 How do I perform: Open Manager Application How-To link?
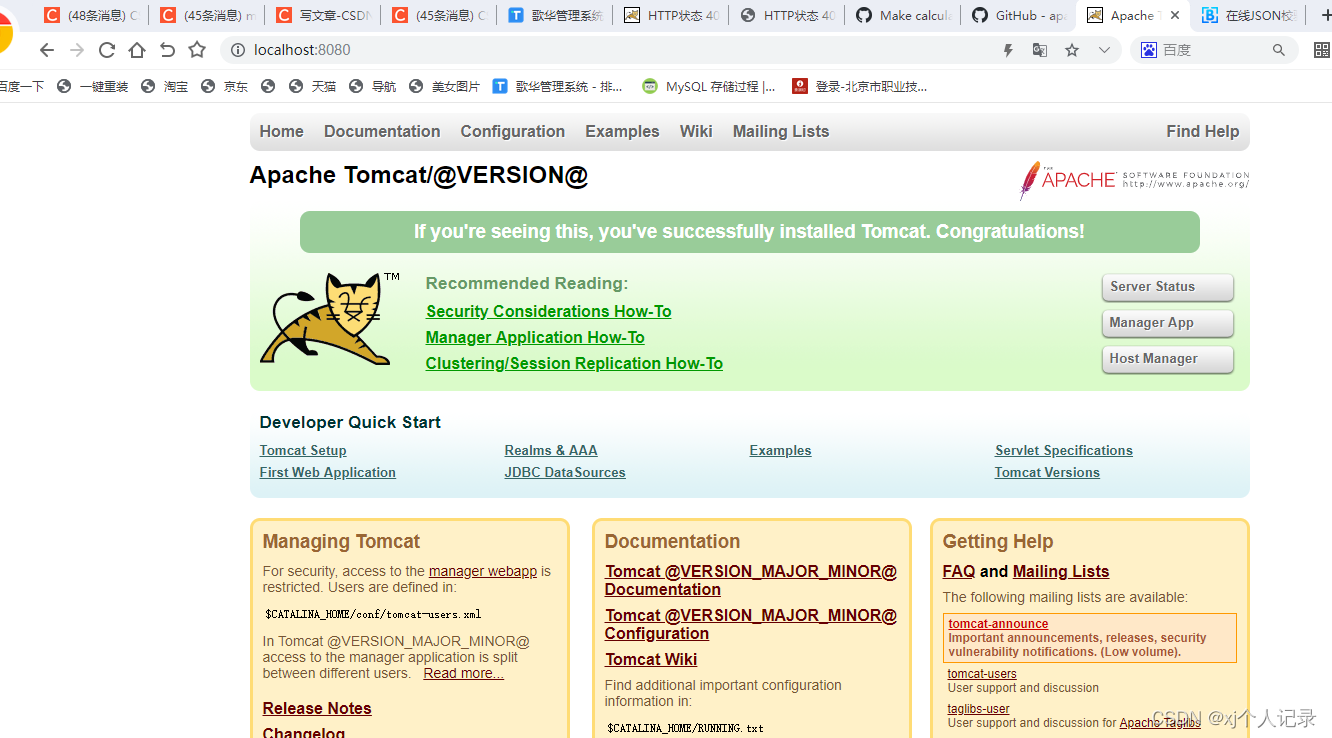click(x=535, y=337)
